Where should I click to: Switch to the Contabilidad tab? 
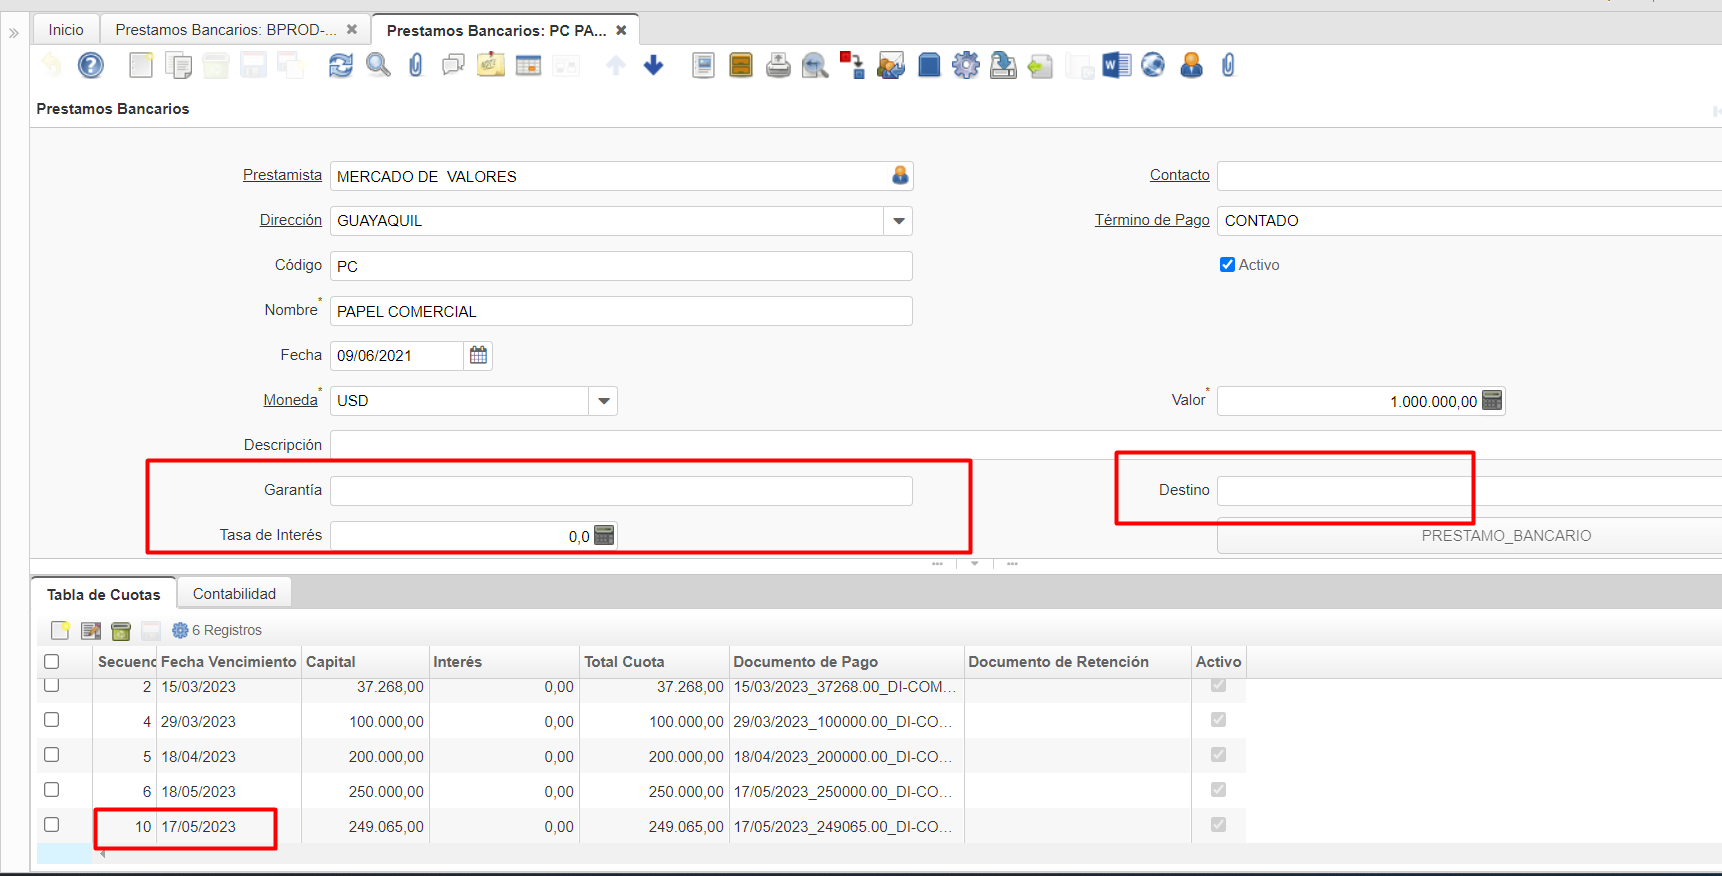[234, 594]
